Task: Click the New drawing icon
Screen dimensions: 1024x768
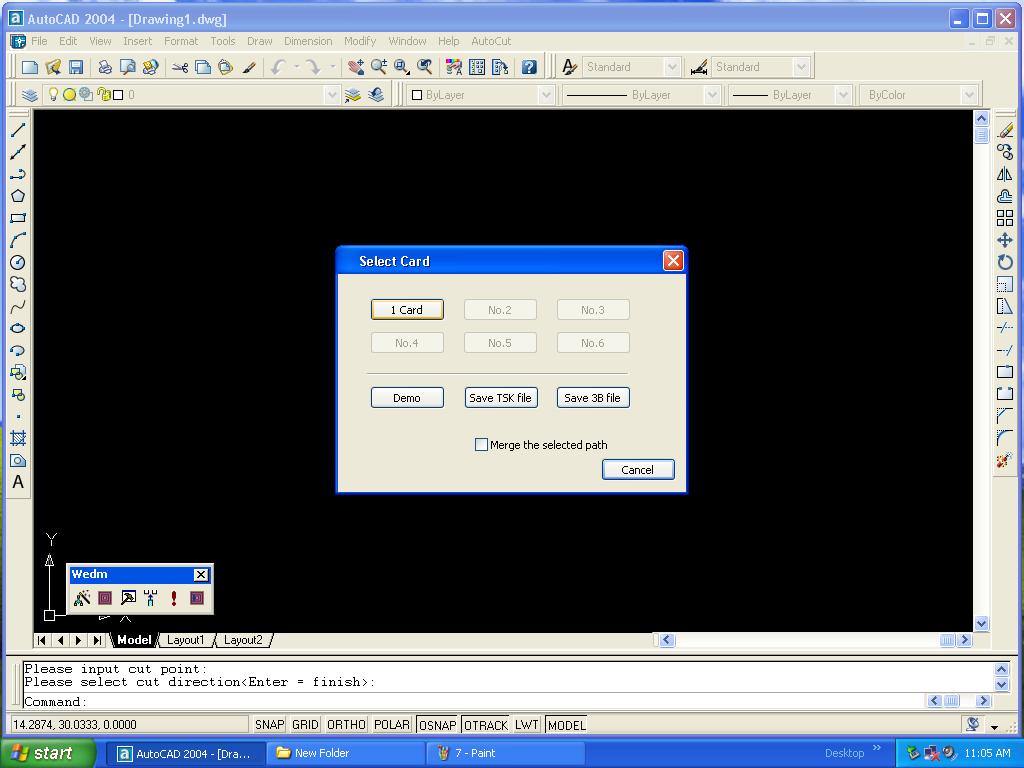Action: click(30, 67)
